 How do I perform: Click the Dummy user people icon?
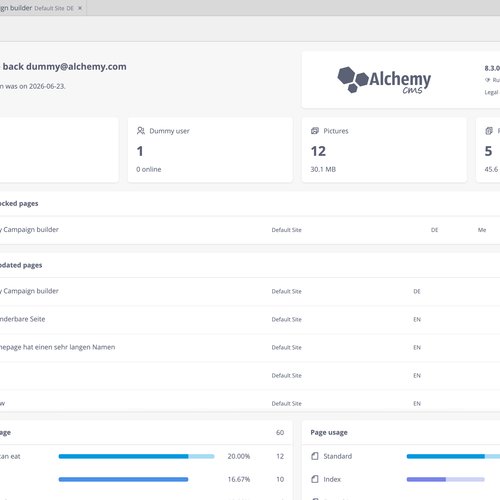click(x=141, y=131)
